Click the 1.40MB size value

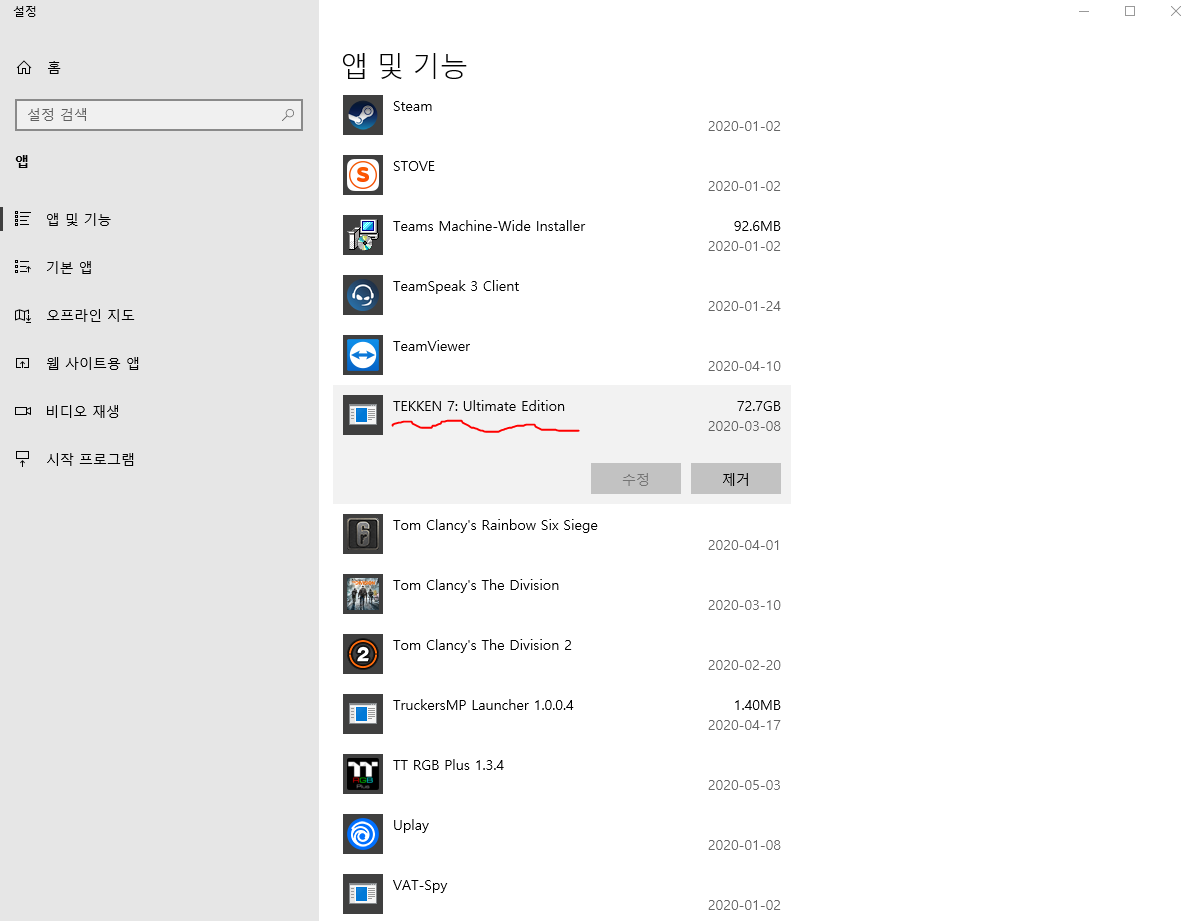[x=757, y=705]
